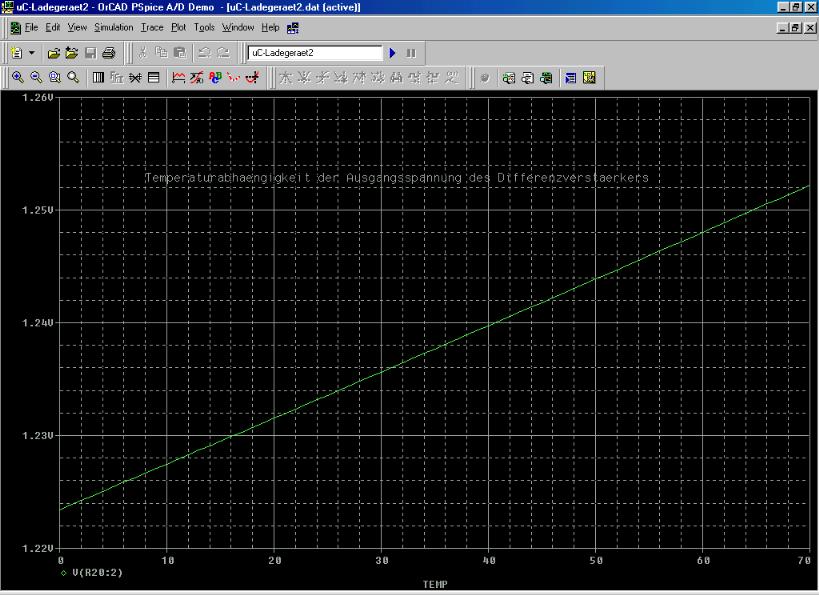Click the 60 x-axis value
The width and height of the screenshot is (819, 595).
[704, 561]
